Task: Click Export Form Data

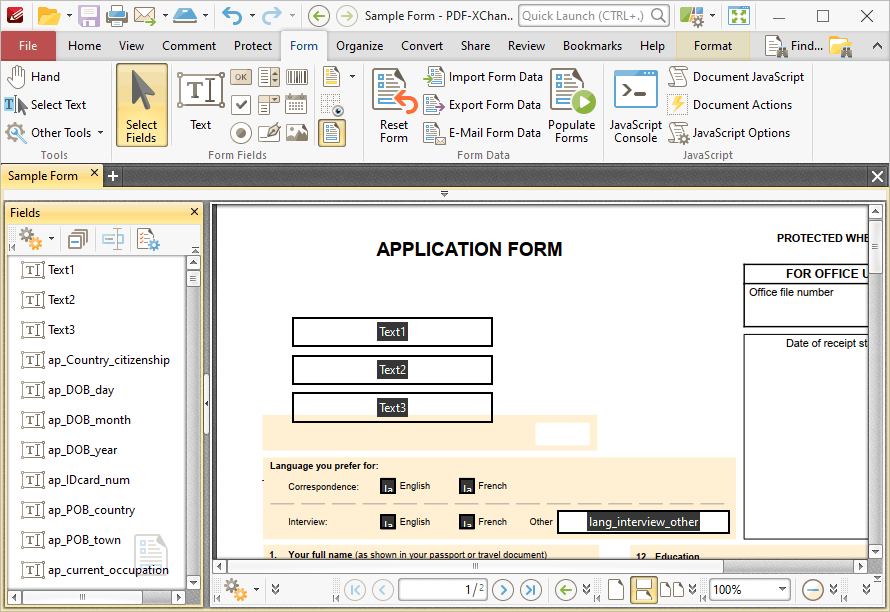Action: [x=482, y=104]
